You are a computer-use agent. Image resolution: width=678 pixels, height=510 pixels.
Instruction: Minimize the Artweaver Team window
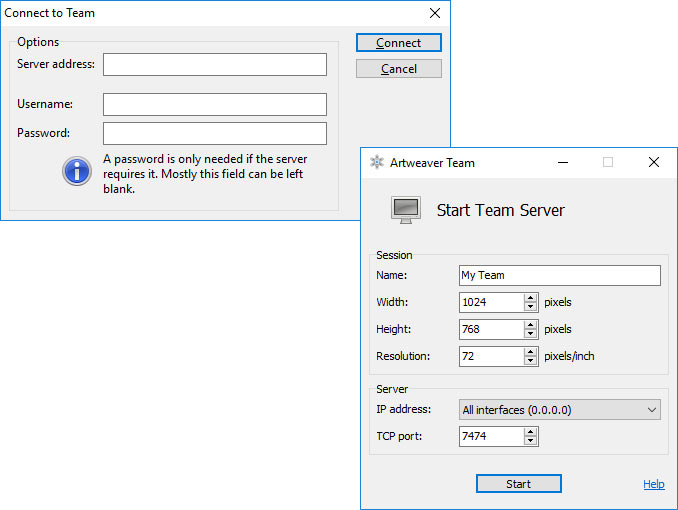click(x=563, y=163)
